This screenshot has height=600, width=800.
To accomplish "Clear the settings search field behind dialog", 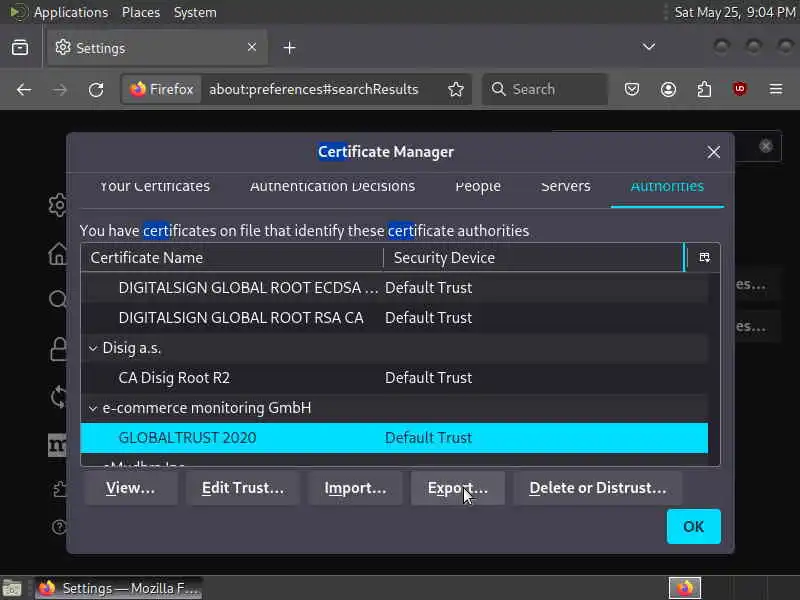I will [x=765, y=146].
